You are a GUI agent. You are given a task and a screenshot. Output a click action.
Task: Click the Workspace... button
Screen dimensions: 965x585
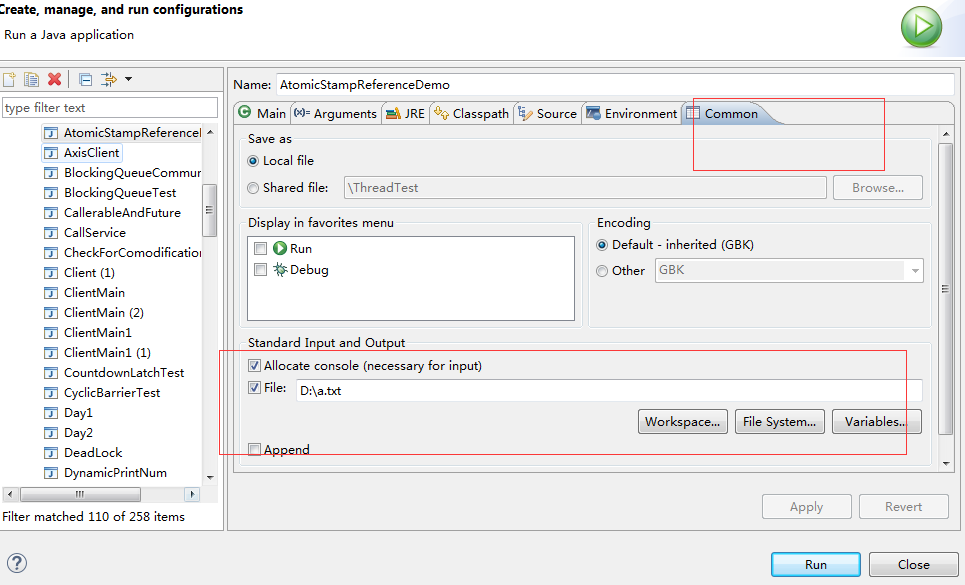[683, 421]
